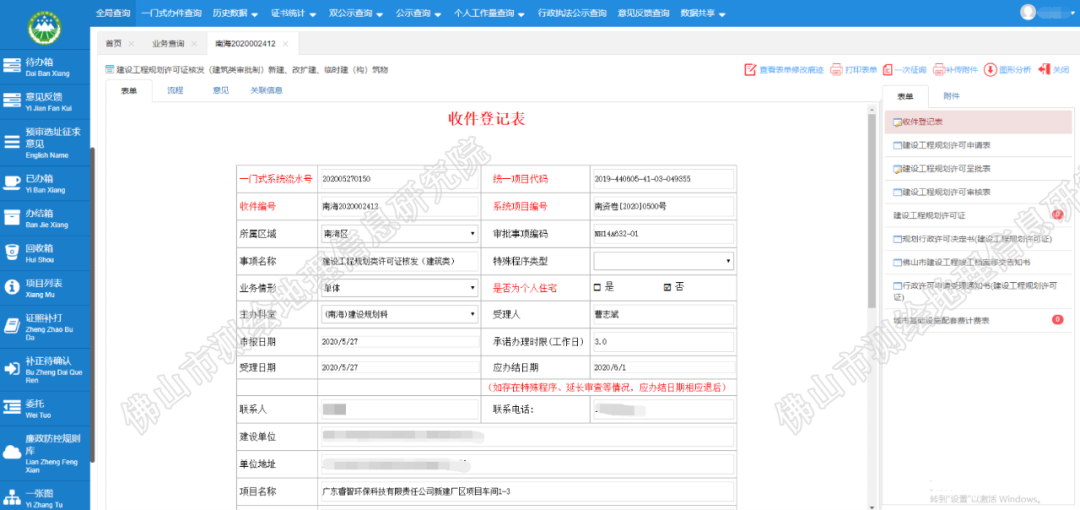Screen dimensions: 1080x510
Task: Open 办结箱 archive icon
Action: (11, 218)
